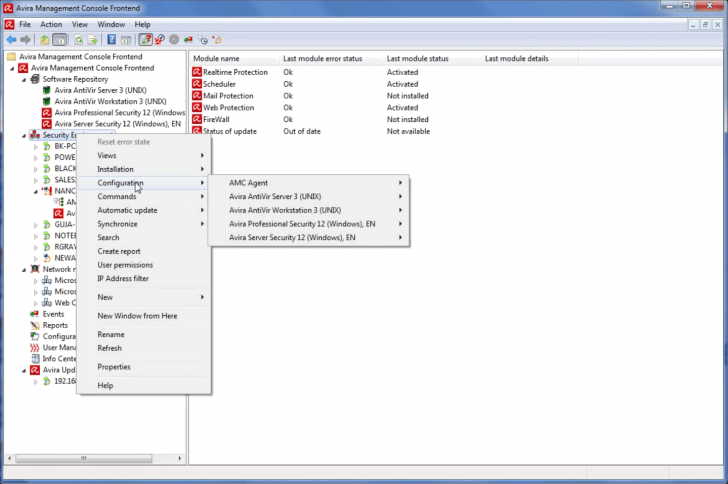Collapse the Security Environment tree node
Screen dimensions: 728x484
coord(24,135)
